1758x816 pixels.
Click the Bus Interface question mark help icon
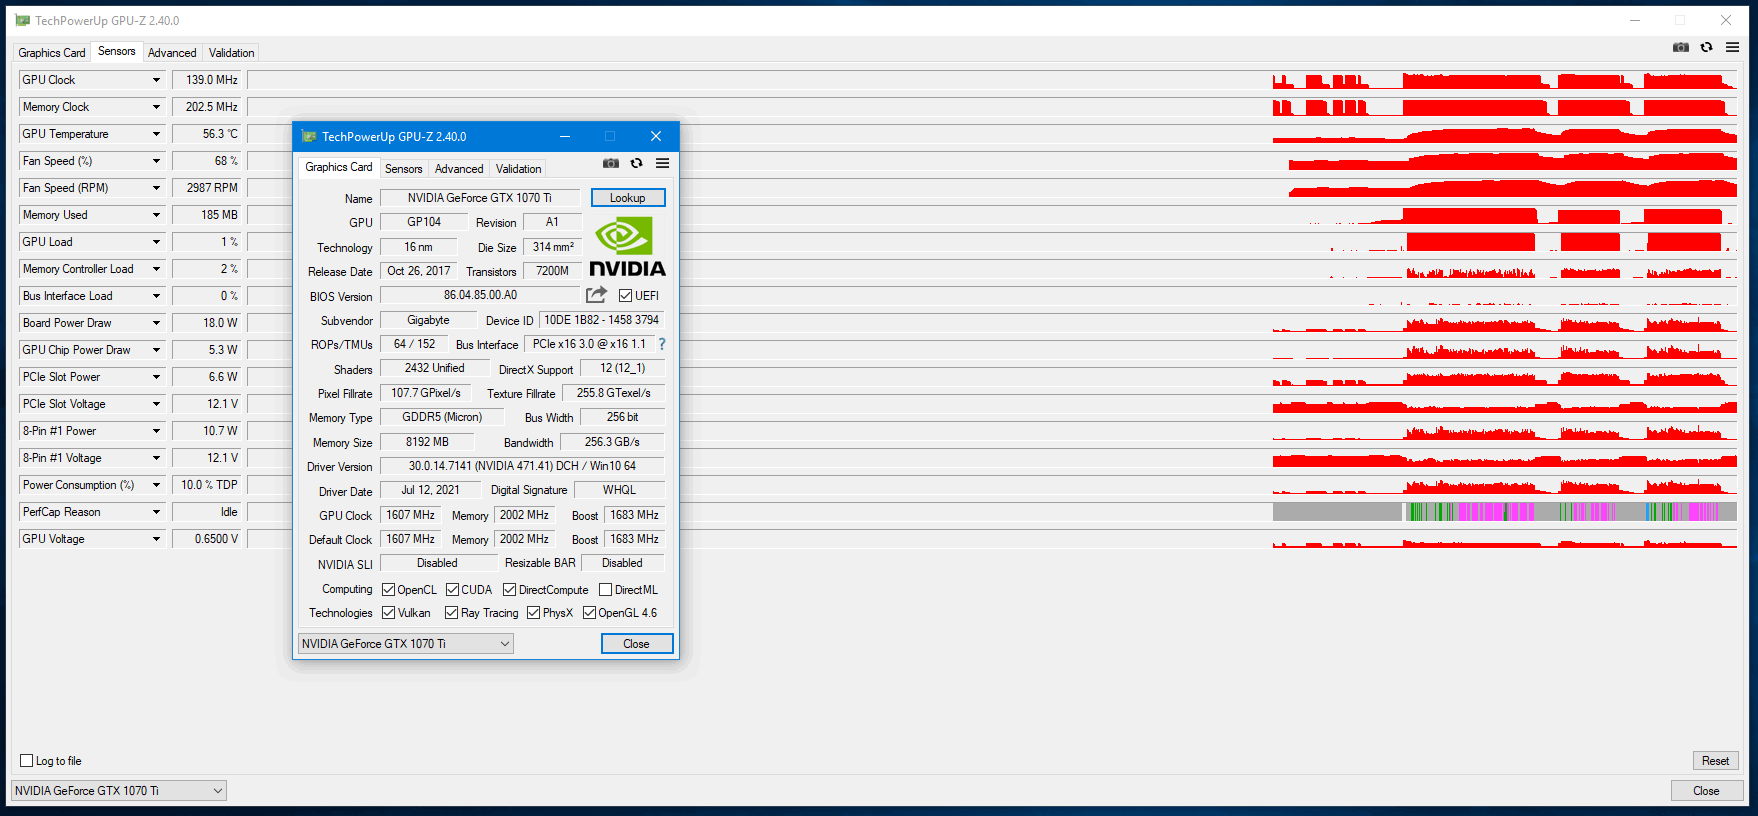point(662,344)
